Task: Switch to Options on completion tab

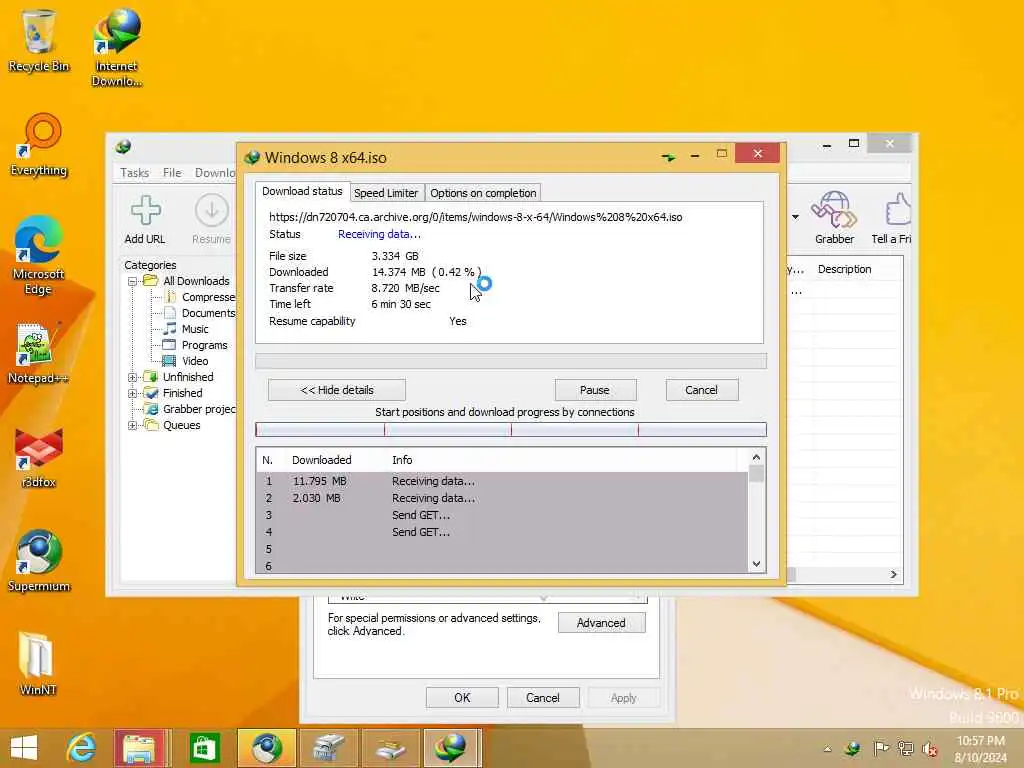Action: (x=483, y=193)
